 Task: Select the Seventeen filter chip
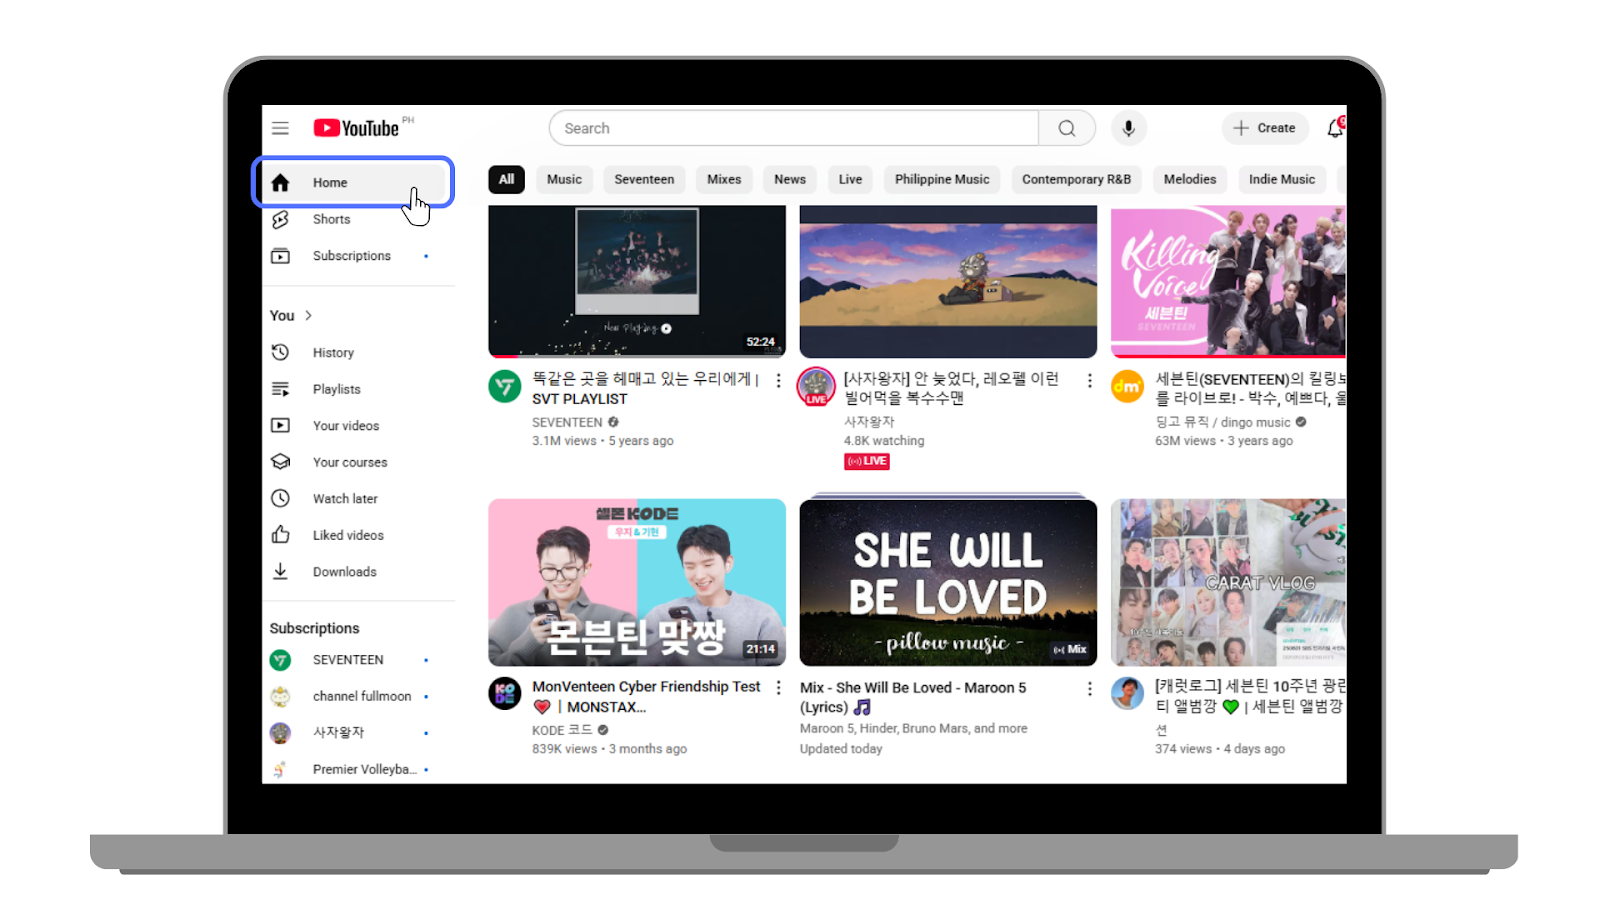point(644,179)
